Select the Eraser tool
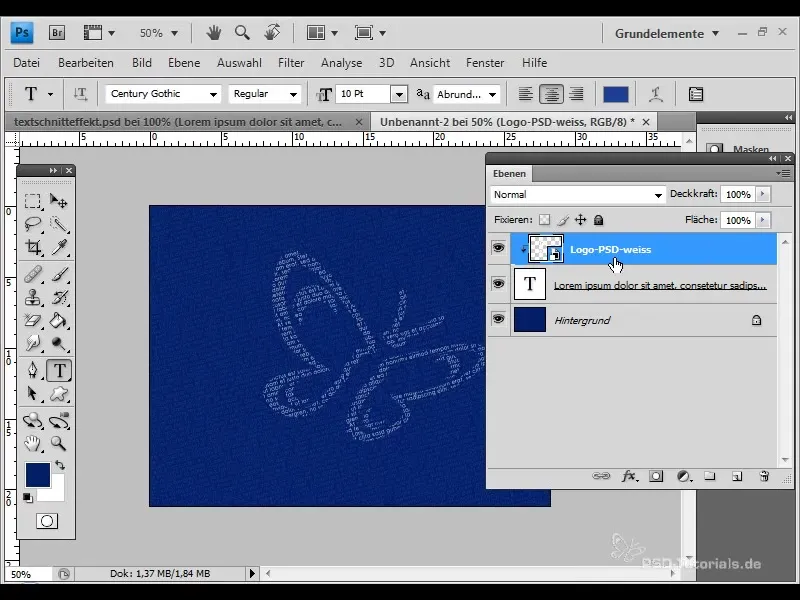The image size is (800, 600). pos(33,320)
